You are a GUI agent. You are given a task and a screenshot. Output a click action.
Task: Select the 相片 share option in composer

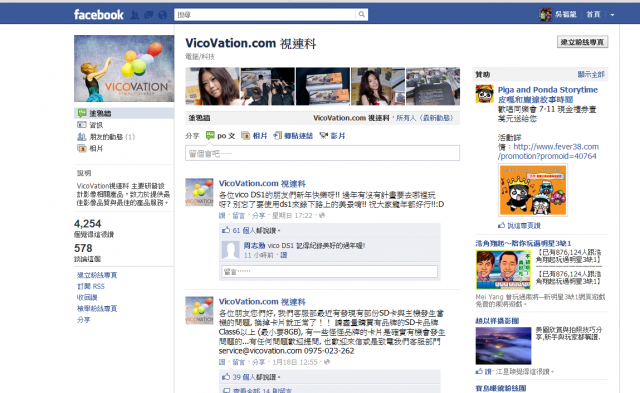[x=254, y=135]
